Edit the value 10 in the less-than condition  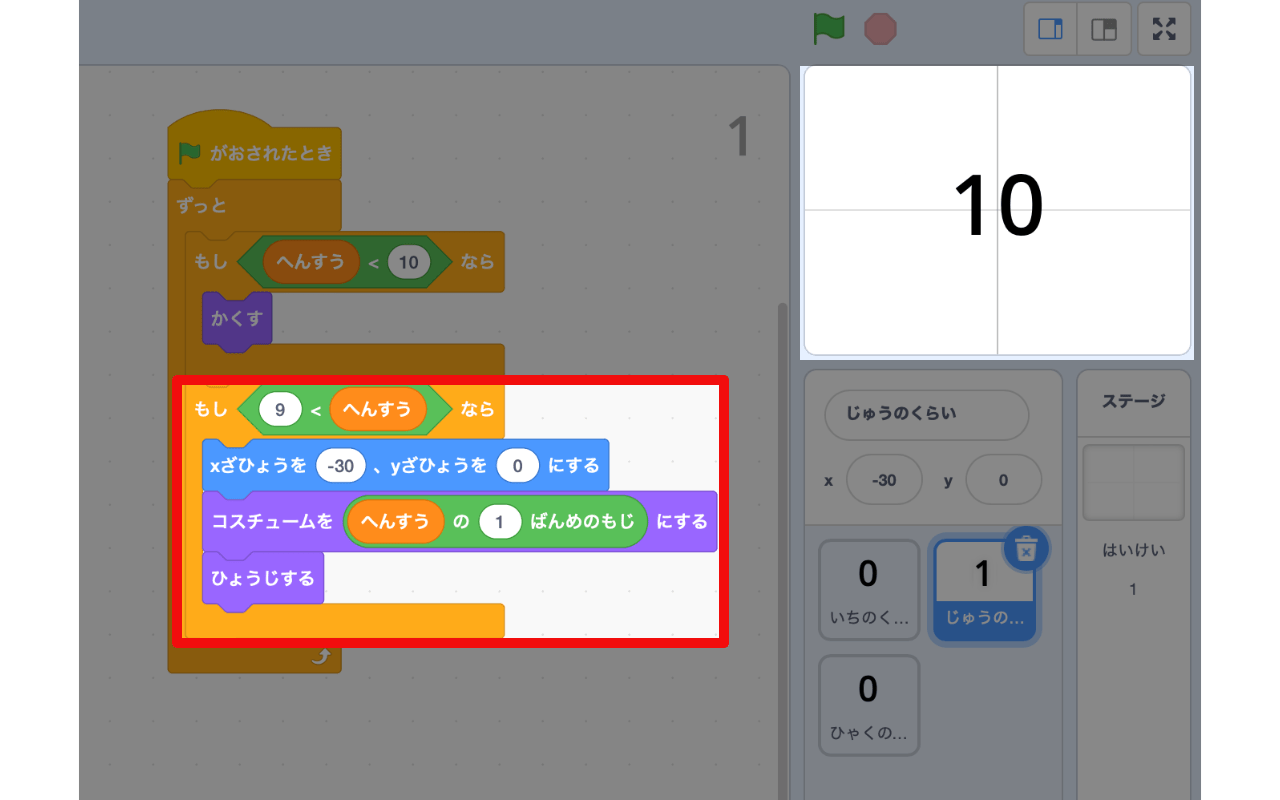point(408,263)
